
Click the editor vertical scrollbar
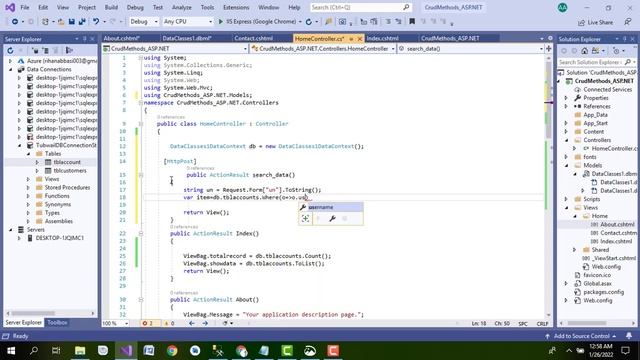click(549, 186)
